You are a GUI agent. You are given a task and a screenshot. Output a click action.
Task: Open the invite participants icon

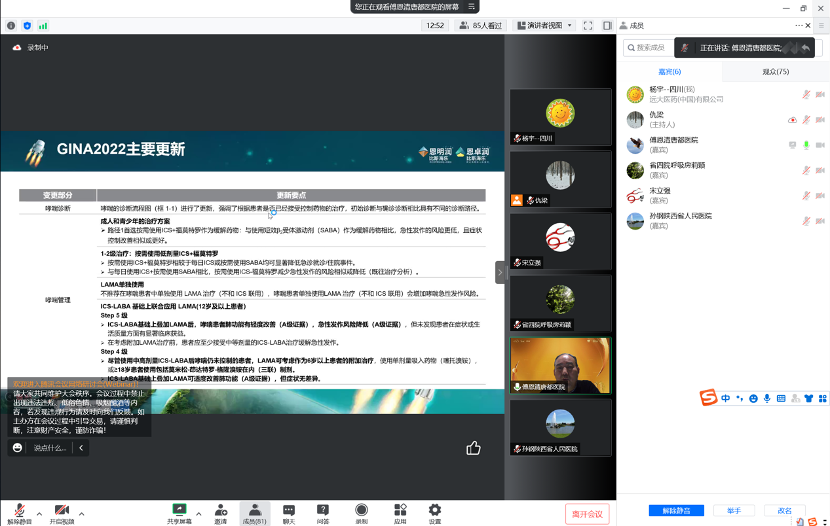(220, 510)
